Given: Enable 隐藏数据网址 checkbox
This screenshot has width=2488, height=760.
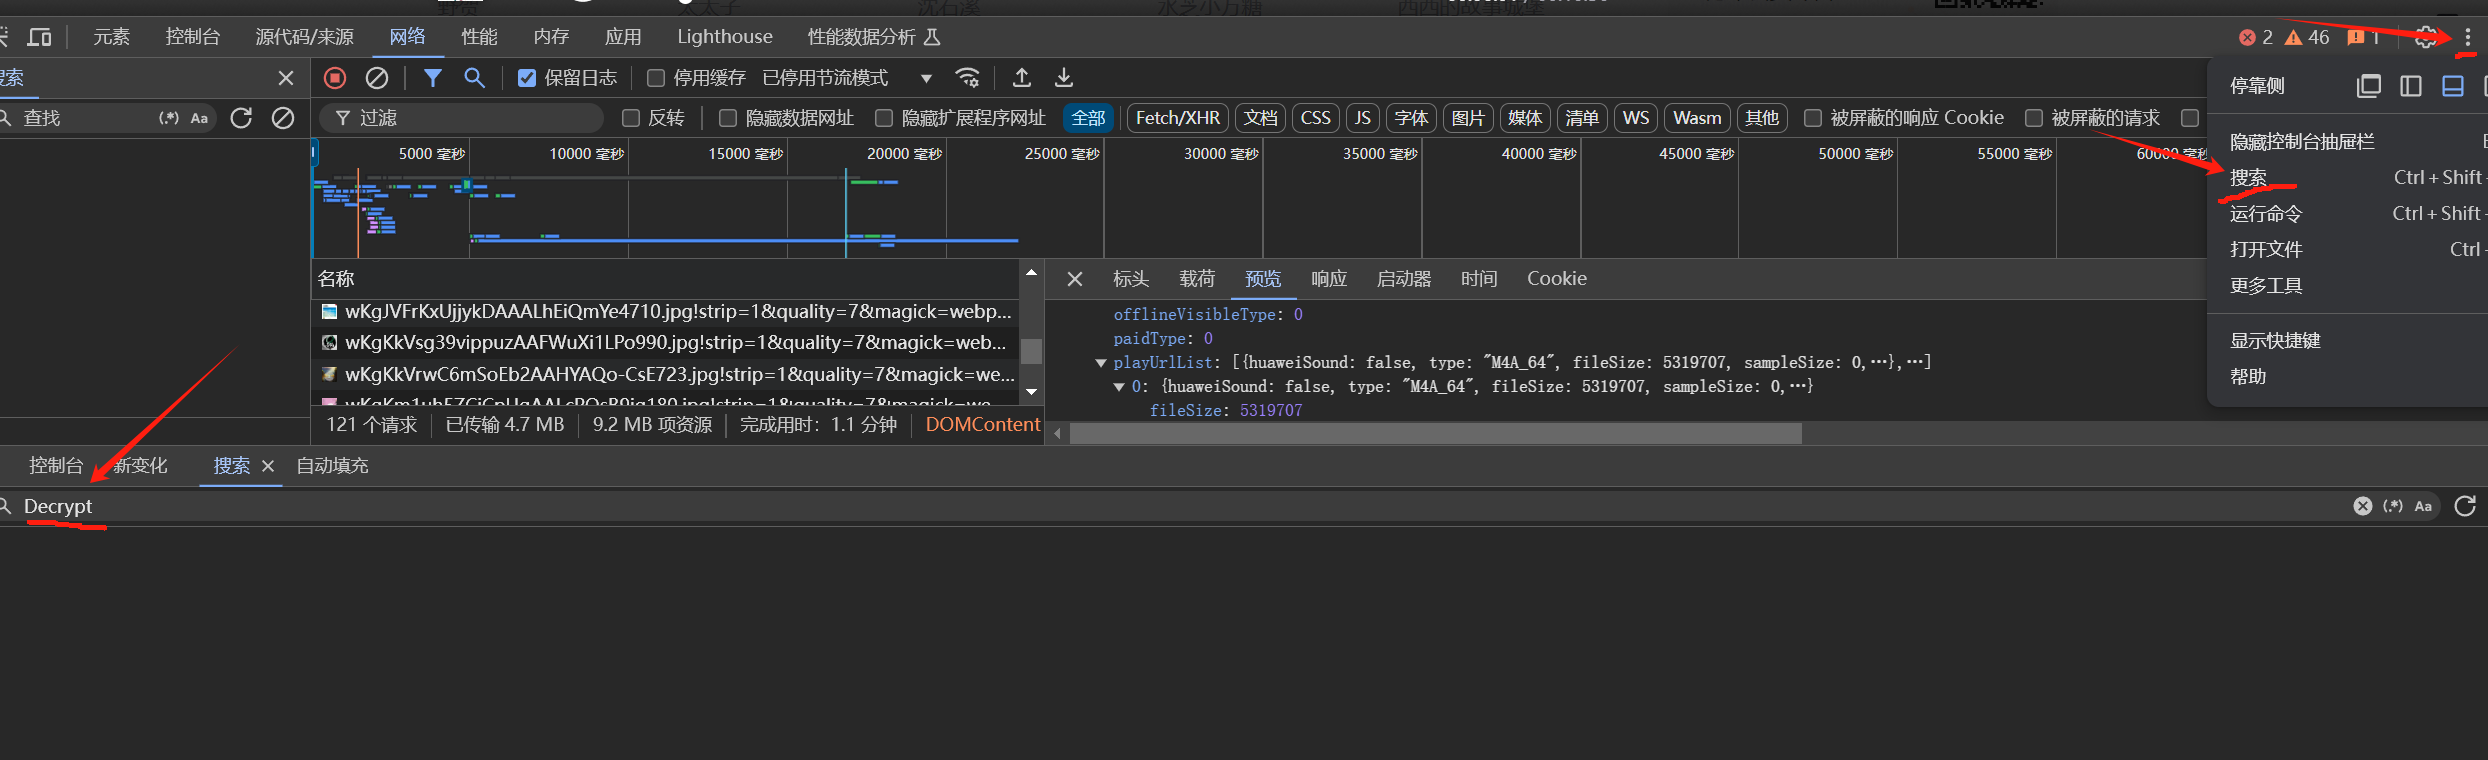Looking at the screenshot, I should [x=728, y=118].
